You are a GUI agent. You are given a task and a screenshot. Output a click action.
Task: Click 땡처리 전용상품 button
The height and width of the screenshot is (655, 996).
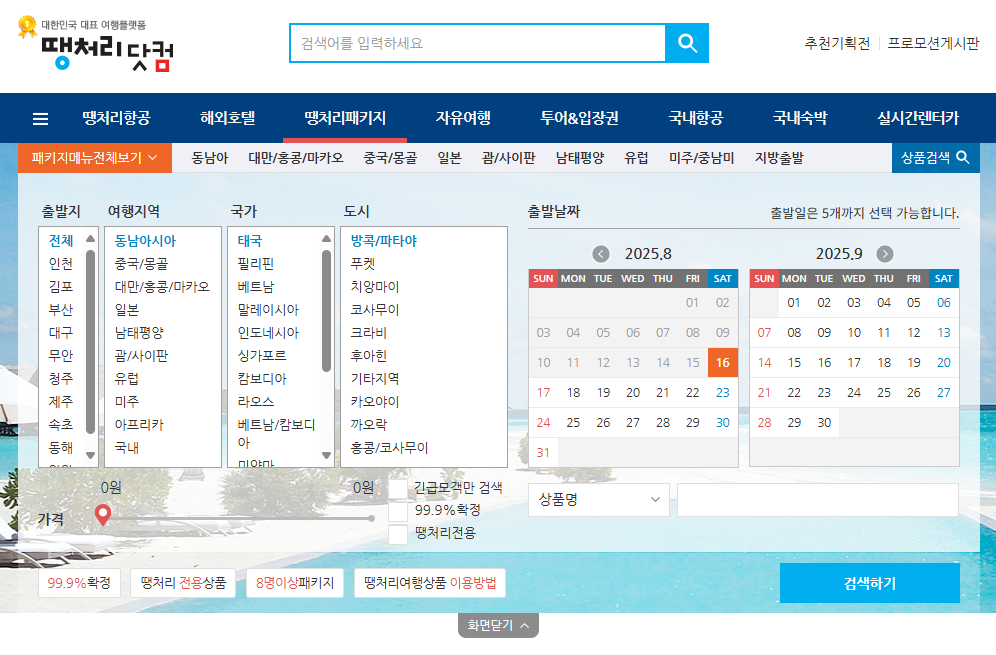(183, 583)
